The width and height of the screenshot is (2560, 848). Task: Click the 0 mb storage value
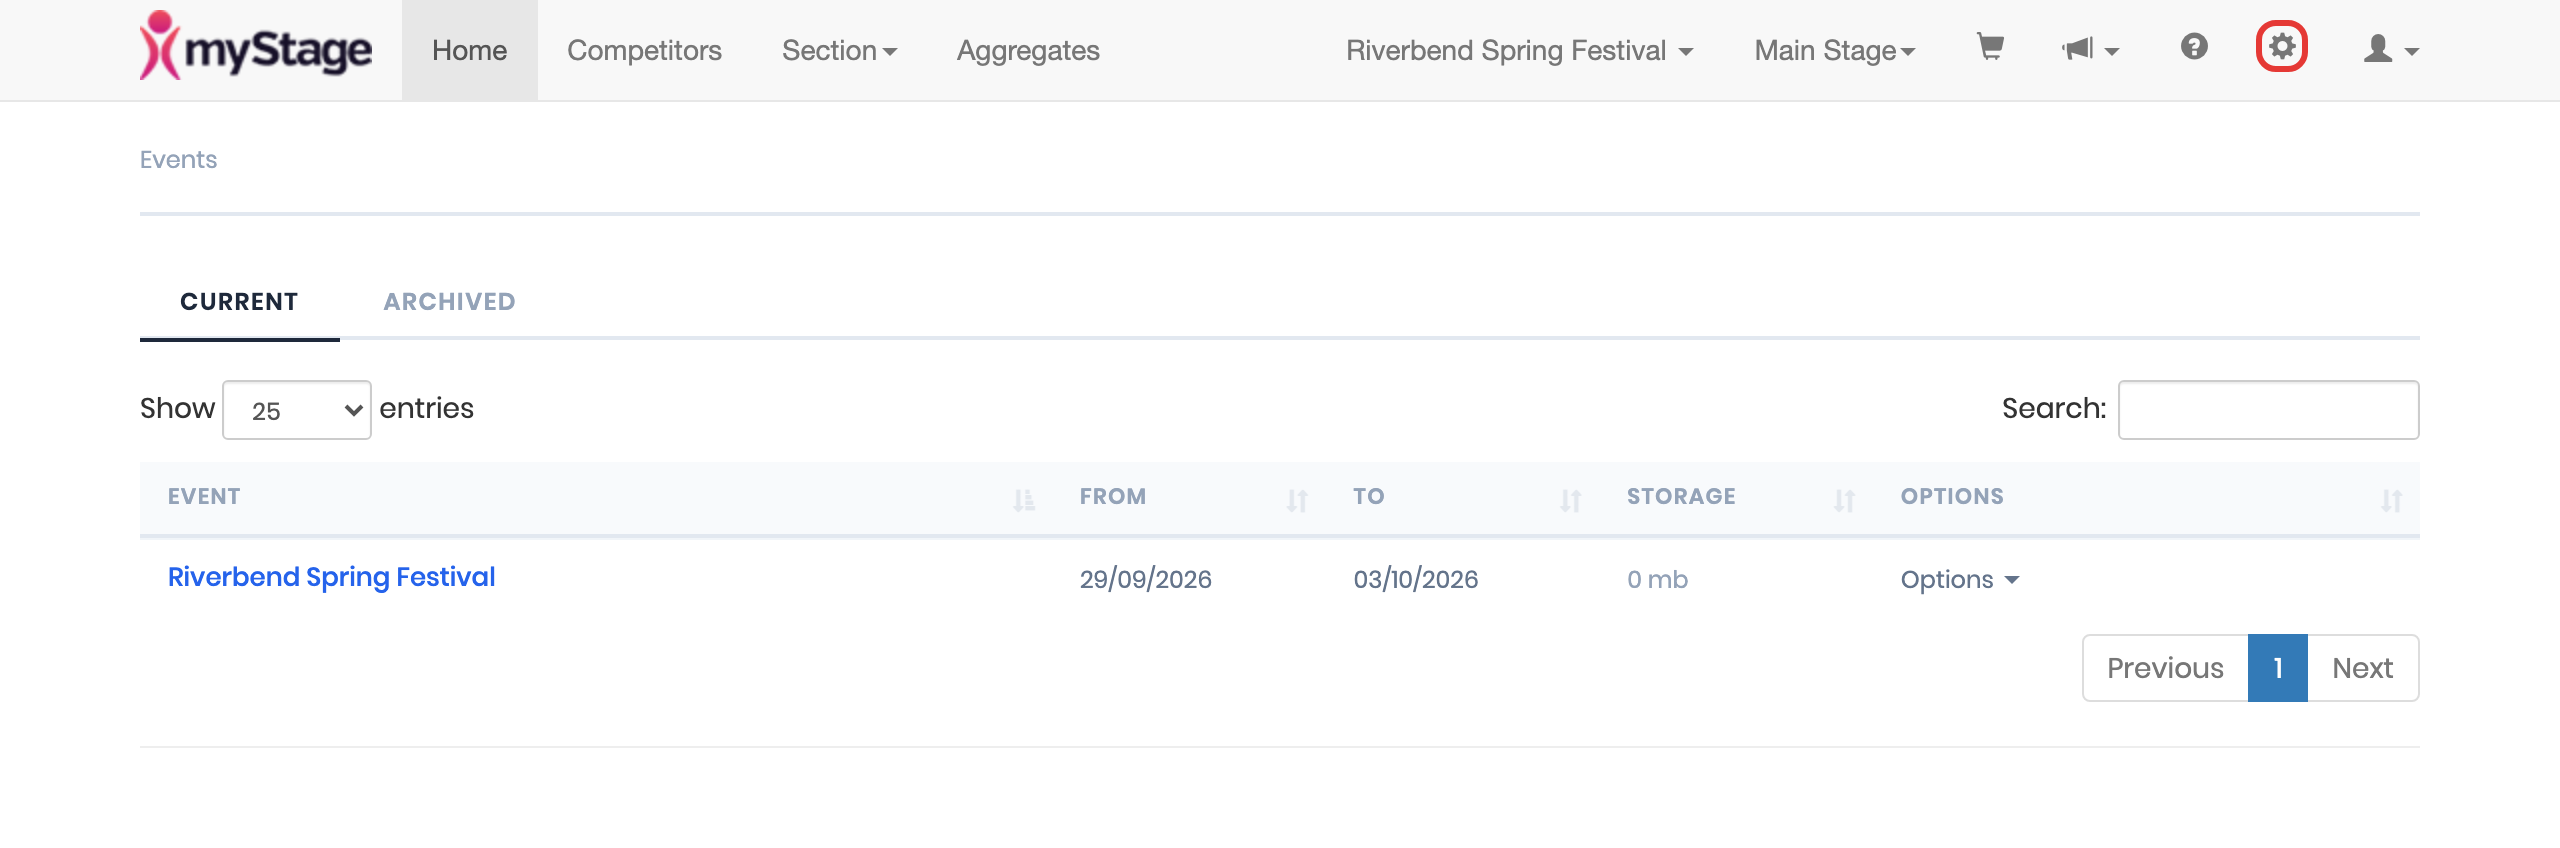coord(1657,580)
